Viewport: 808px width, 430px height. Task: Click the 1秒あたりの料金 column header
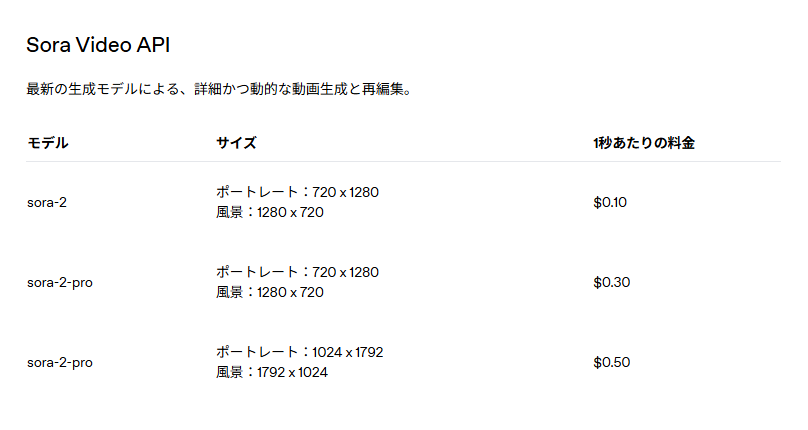[643, 143]
